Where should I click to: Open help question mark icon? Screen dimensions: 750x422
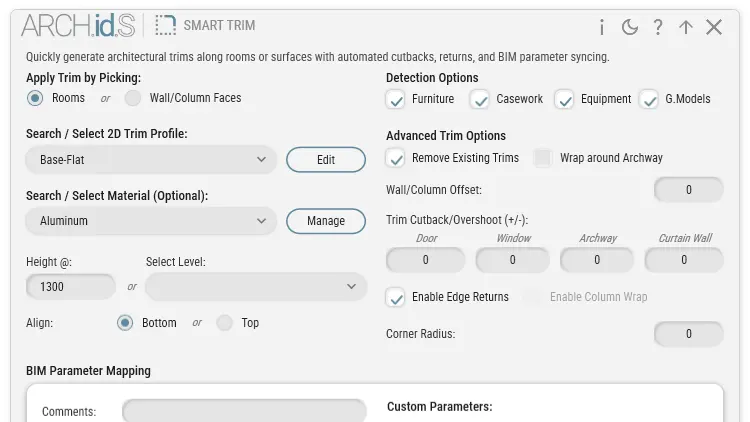click(x=658, y=27)
